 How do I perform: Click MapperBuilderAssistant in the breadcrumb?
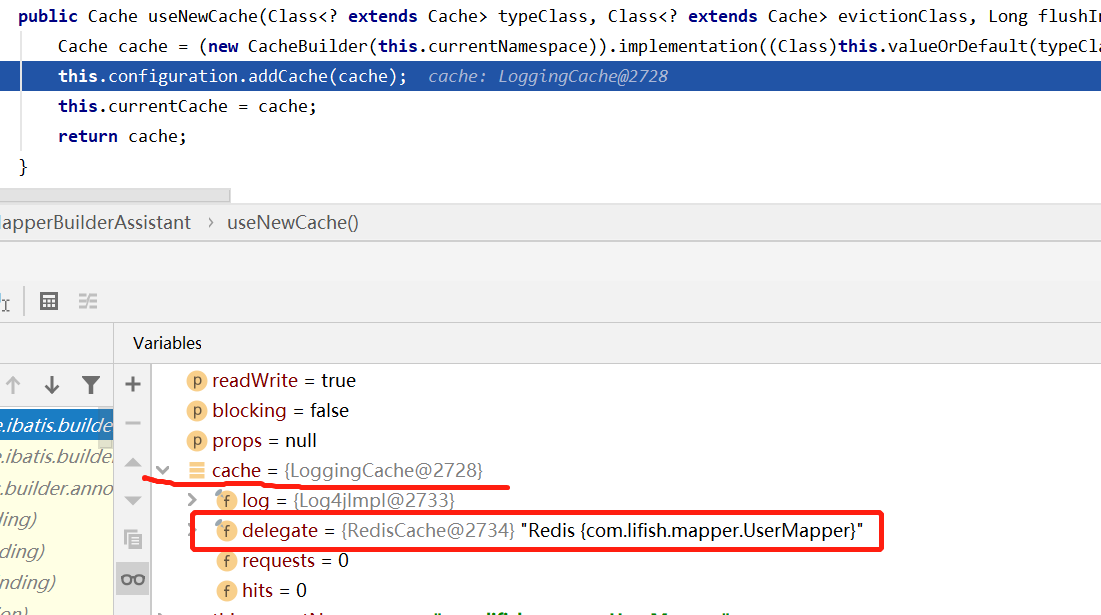[x=95, y=223]
